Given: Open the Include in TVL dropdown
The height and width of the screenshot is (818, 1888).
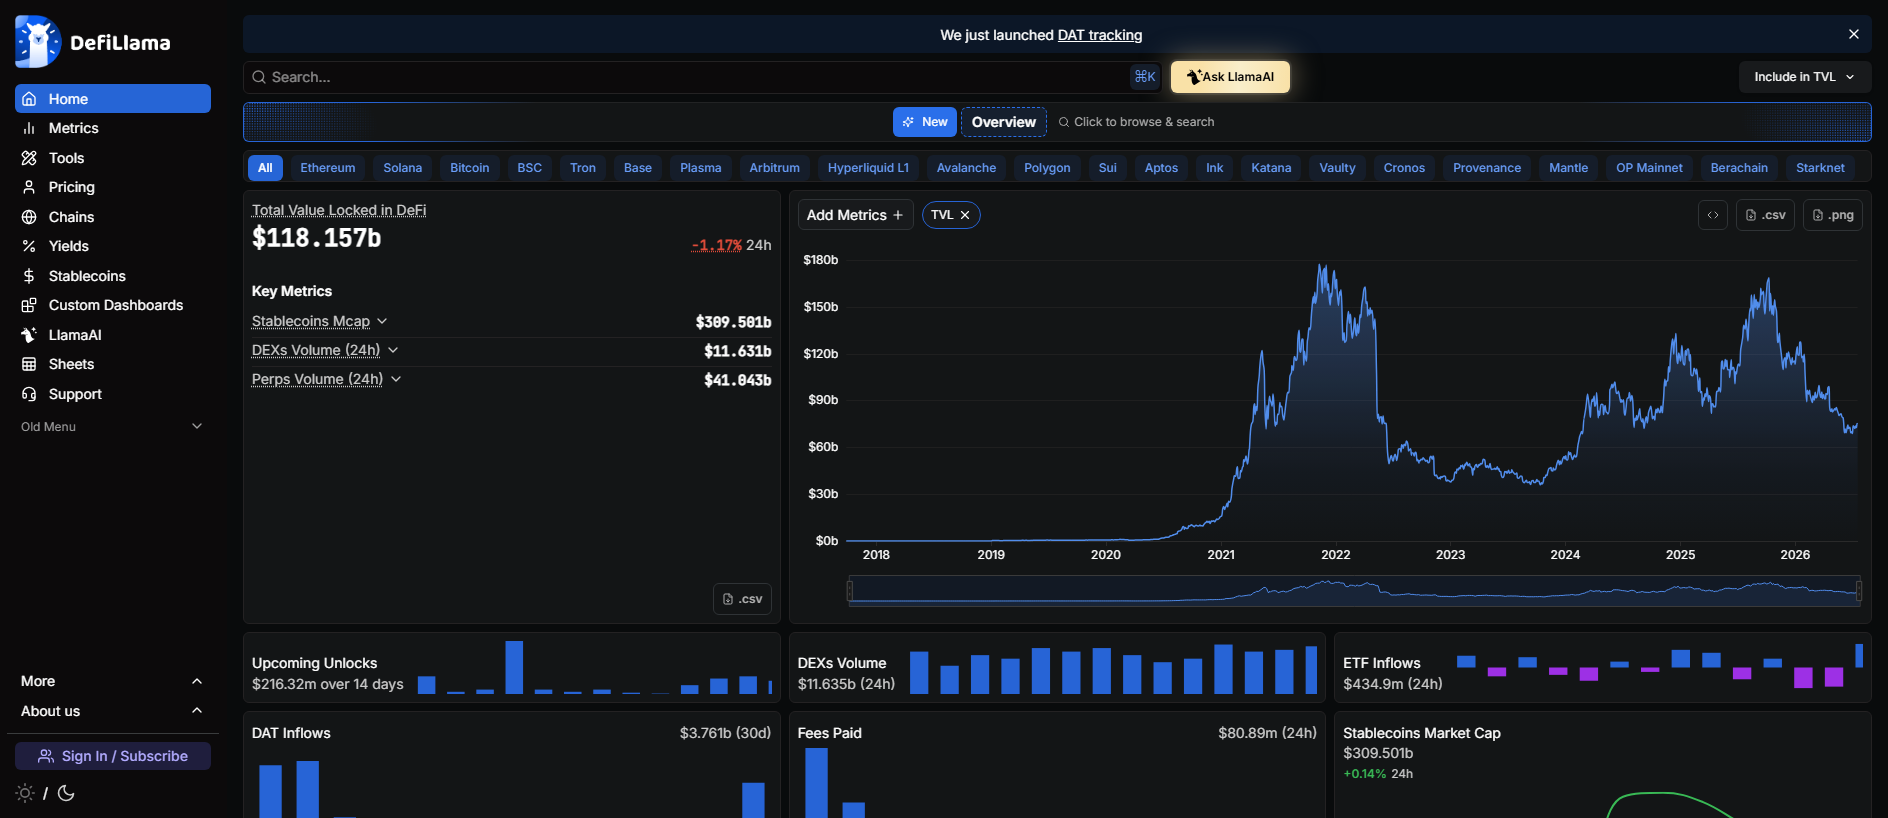Looking at the screenshot, I should [1805, 77].
